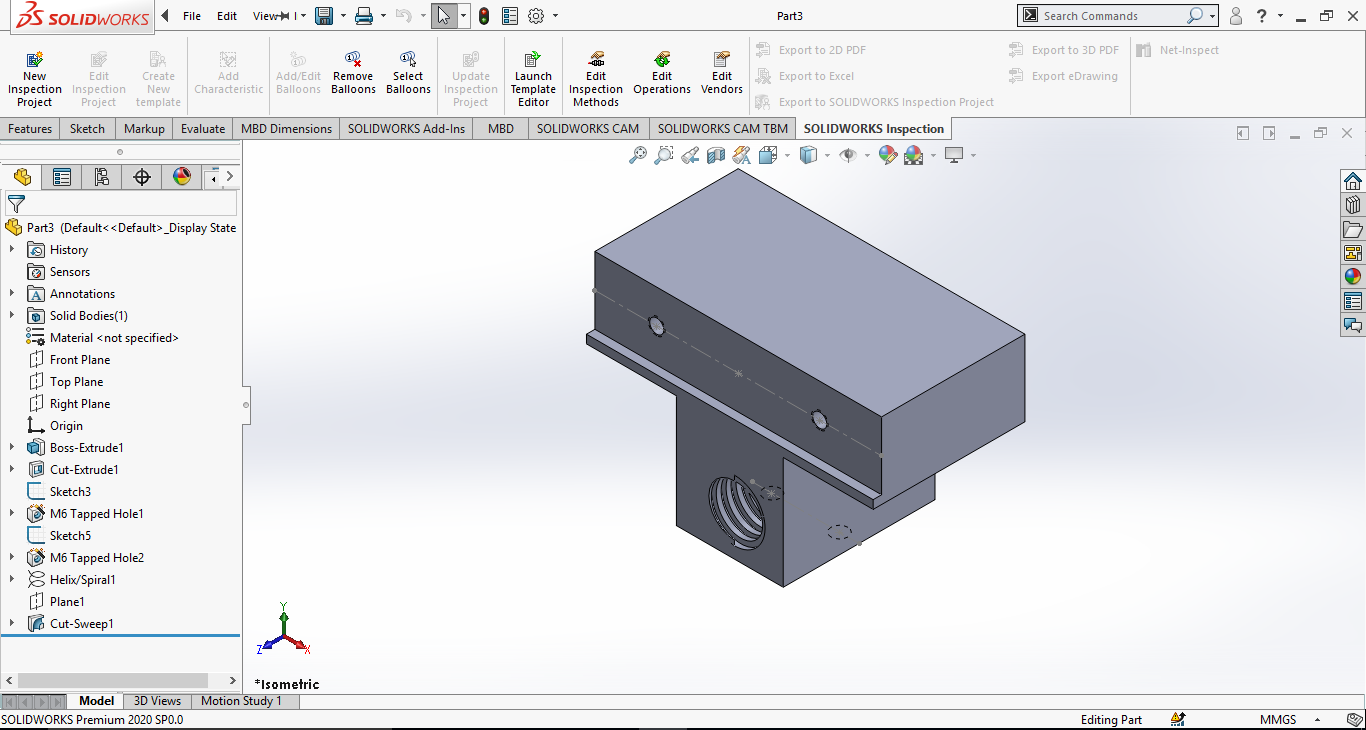1366x730 pixels.
Task: Click Zoom to Fit icon
Action: click(637, 155)
